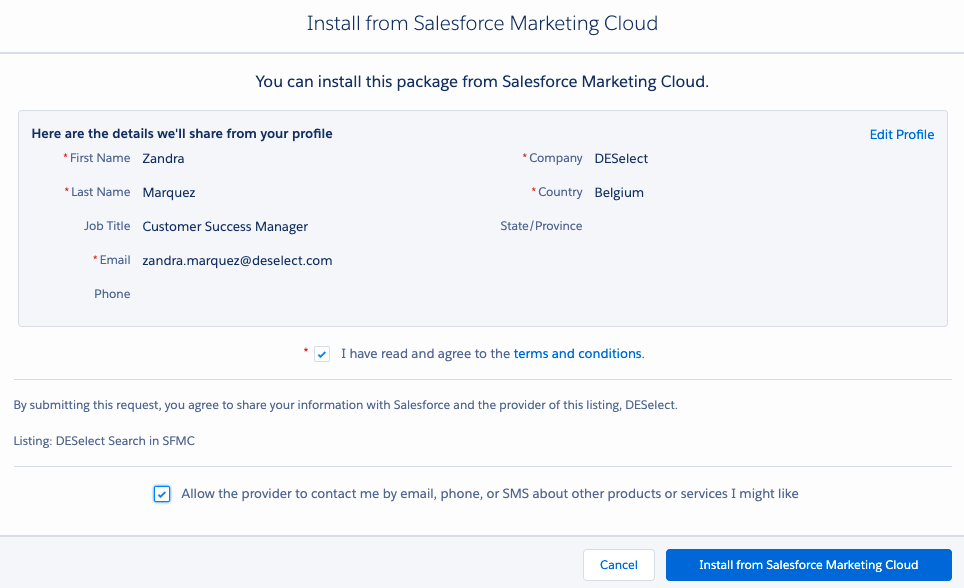Click the First Name label

(100, 158)
